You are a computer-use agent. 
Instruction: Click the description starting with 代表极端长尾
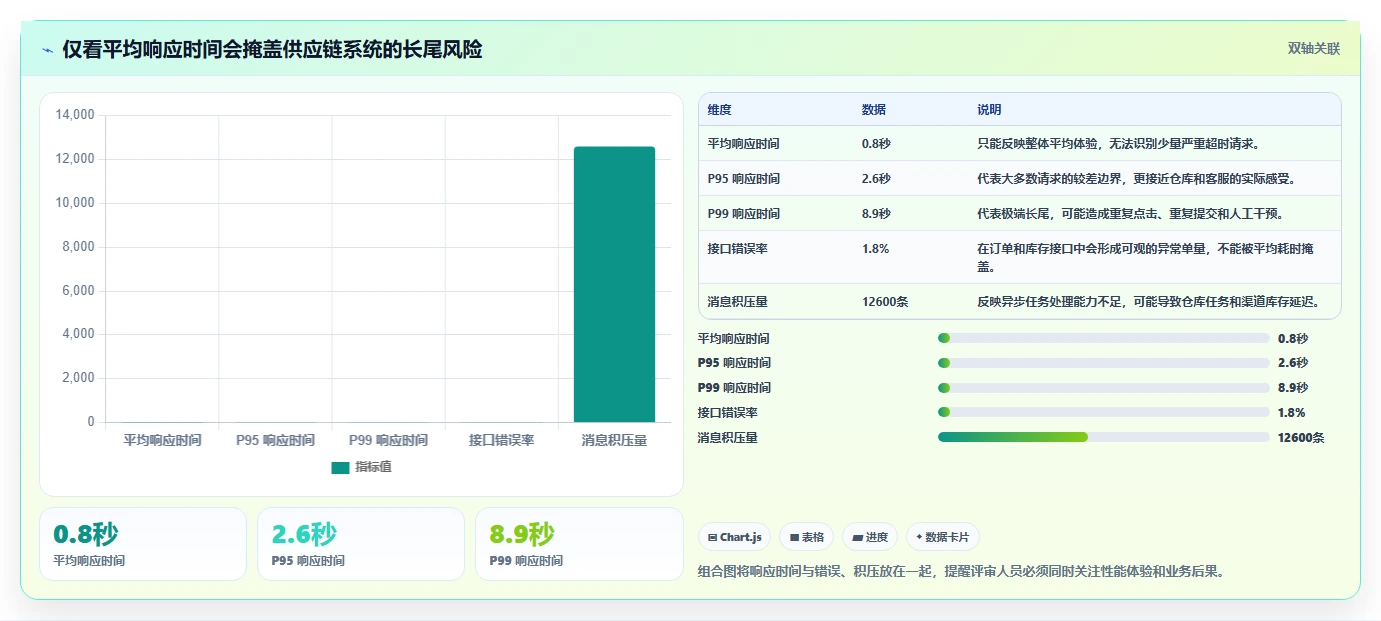click(1130, 214)
